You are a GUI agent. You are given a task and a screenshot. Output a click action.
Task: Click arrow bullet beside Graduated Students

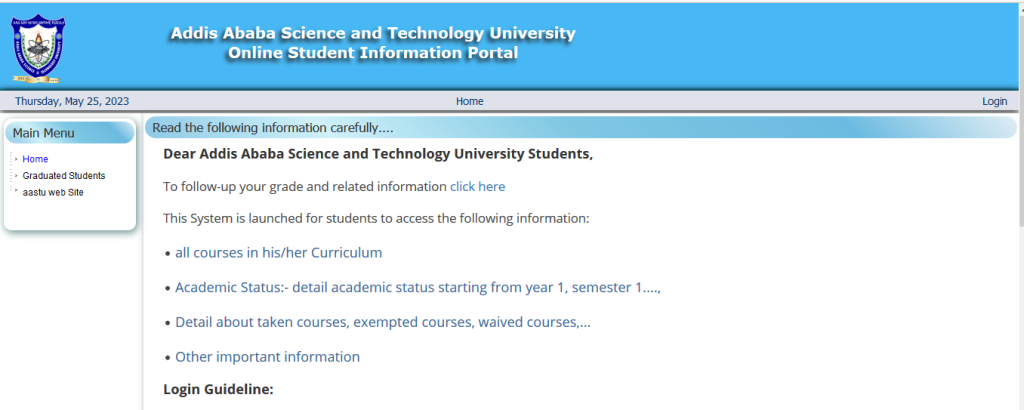[16, 176]
